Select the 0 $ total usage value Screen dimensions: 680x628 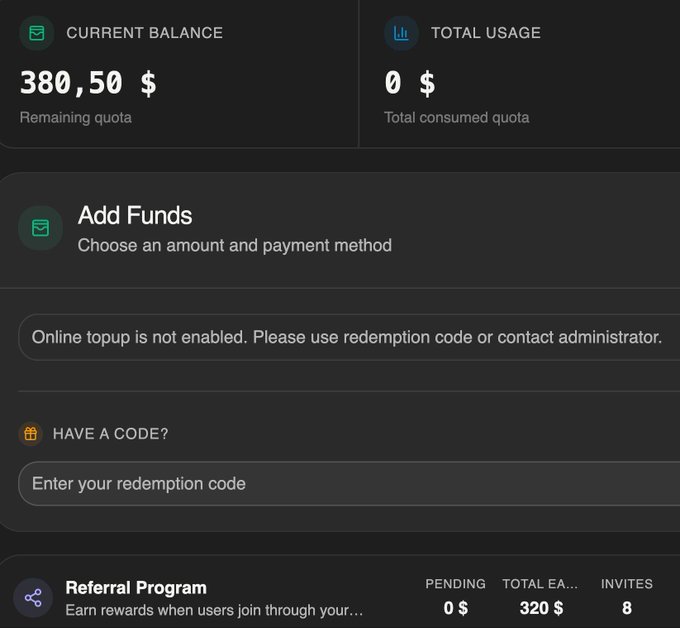410,83
